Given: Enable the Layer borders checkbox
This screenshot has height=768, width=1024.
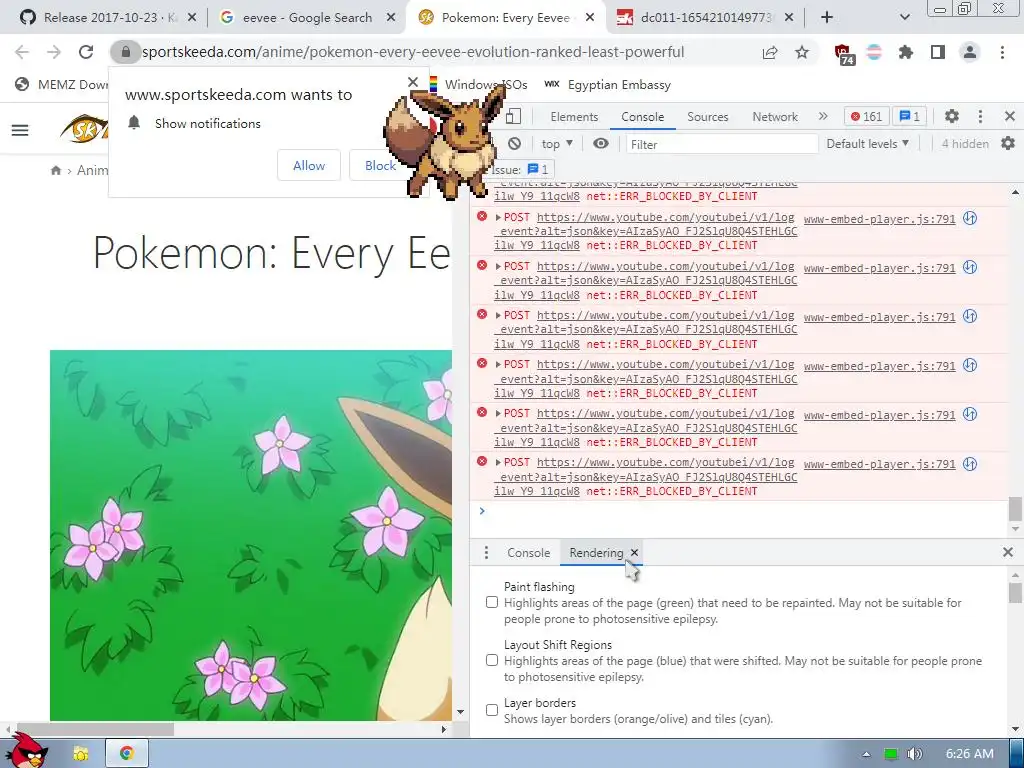Looking at the screenshot, I should pos(492,710).
